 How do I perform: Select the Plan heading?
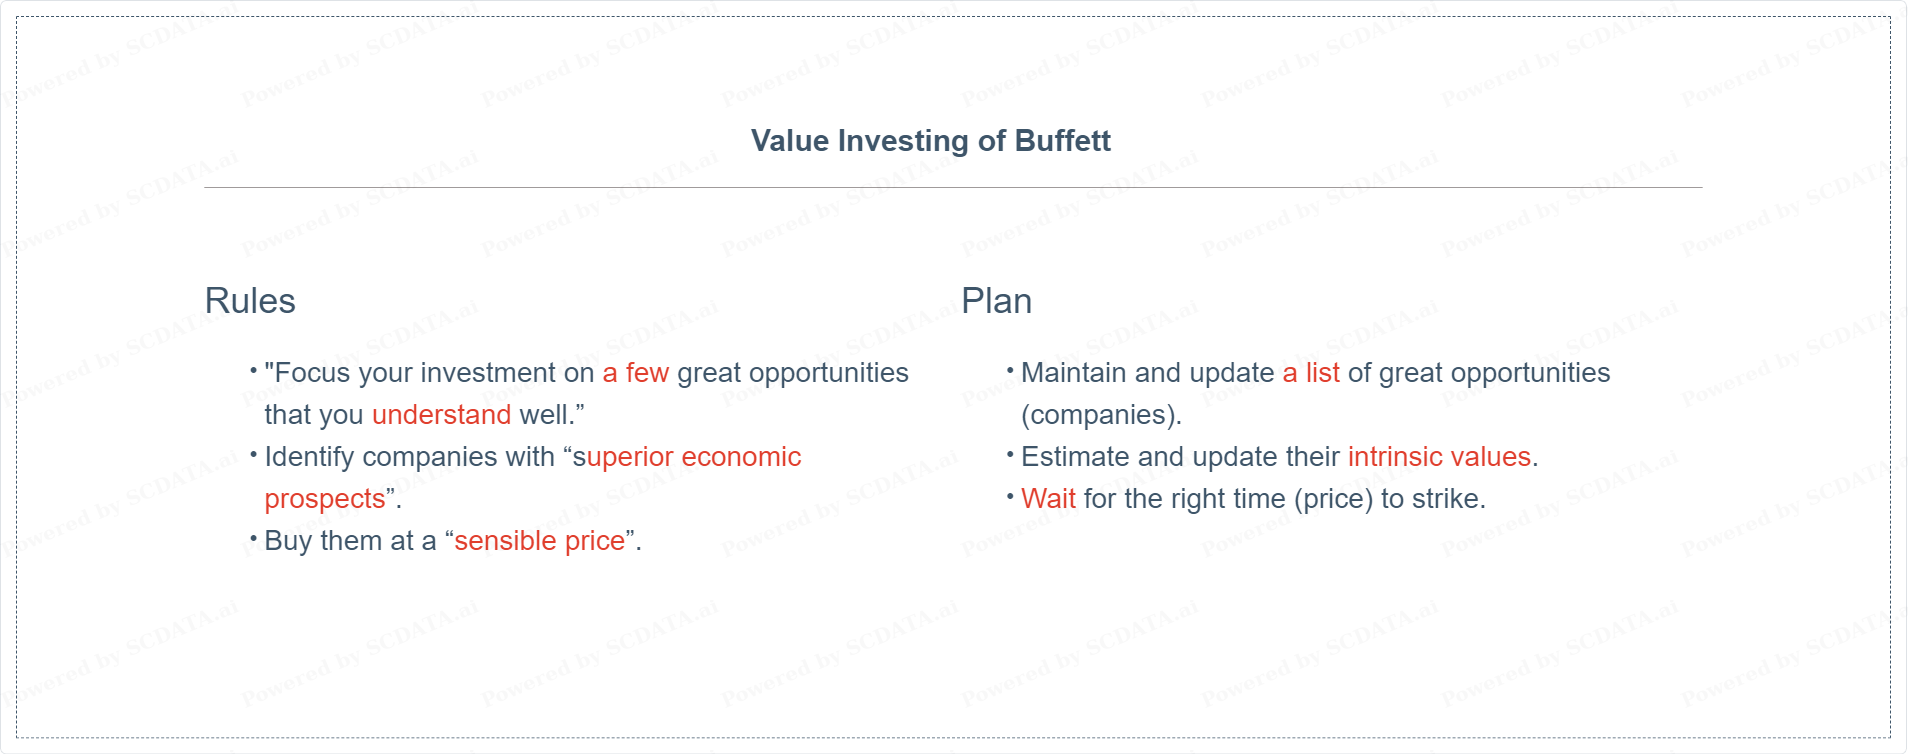coord(996,301)
